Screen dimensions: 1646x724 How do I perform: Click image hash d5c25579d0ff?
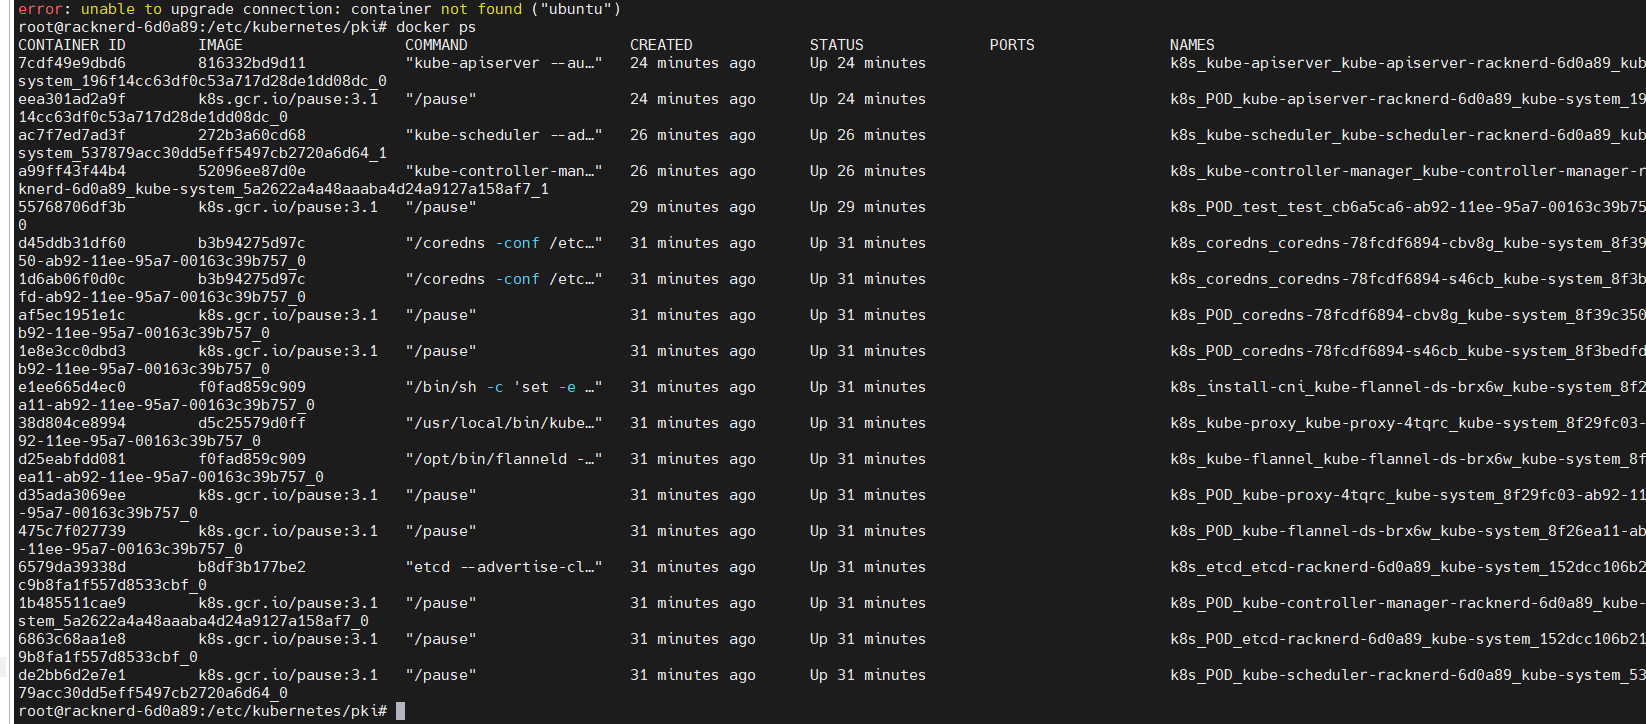(252, 423)
